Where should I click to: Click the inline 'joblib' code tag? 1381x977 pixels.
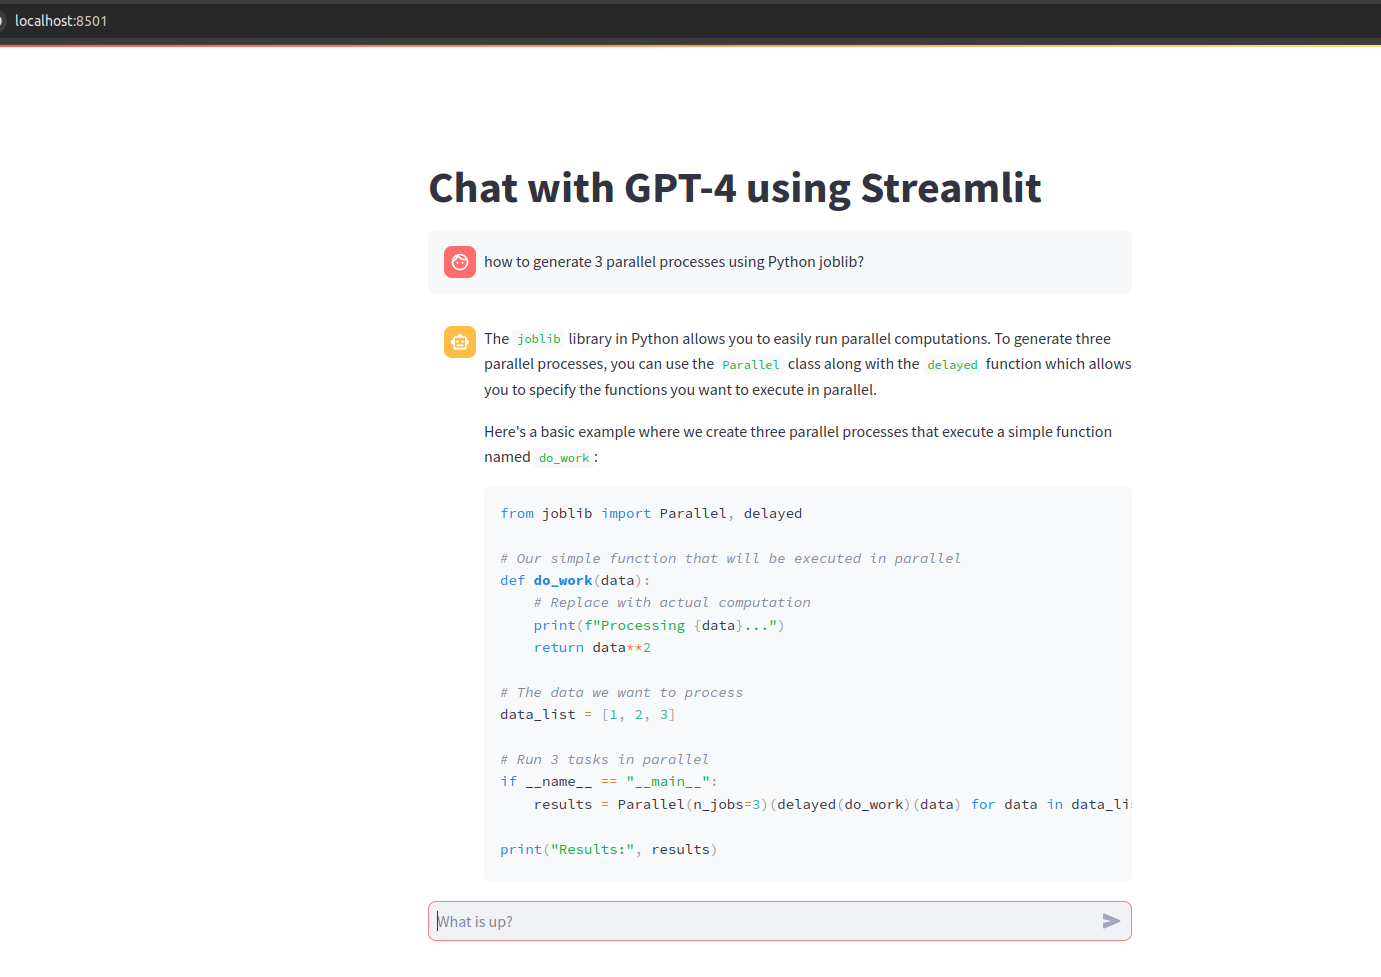539,339
